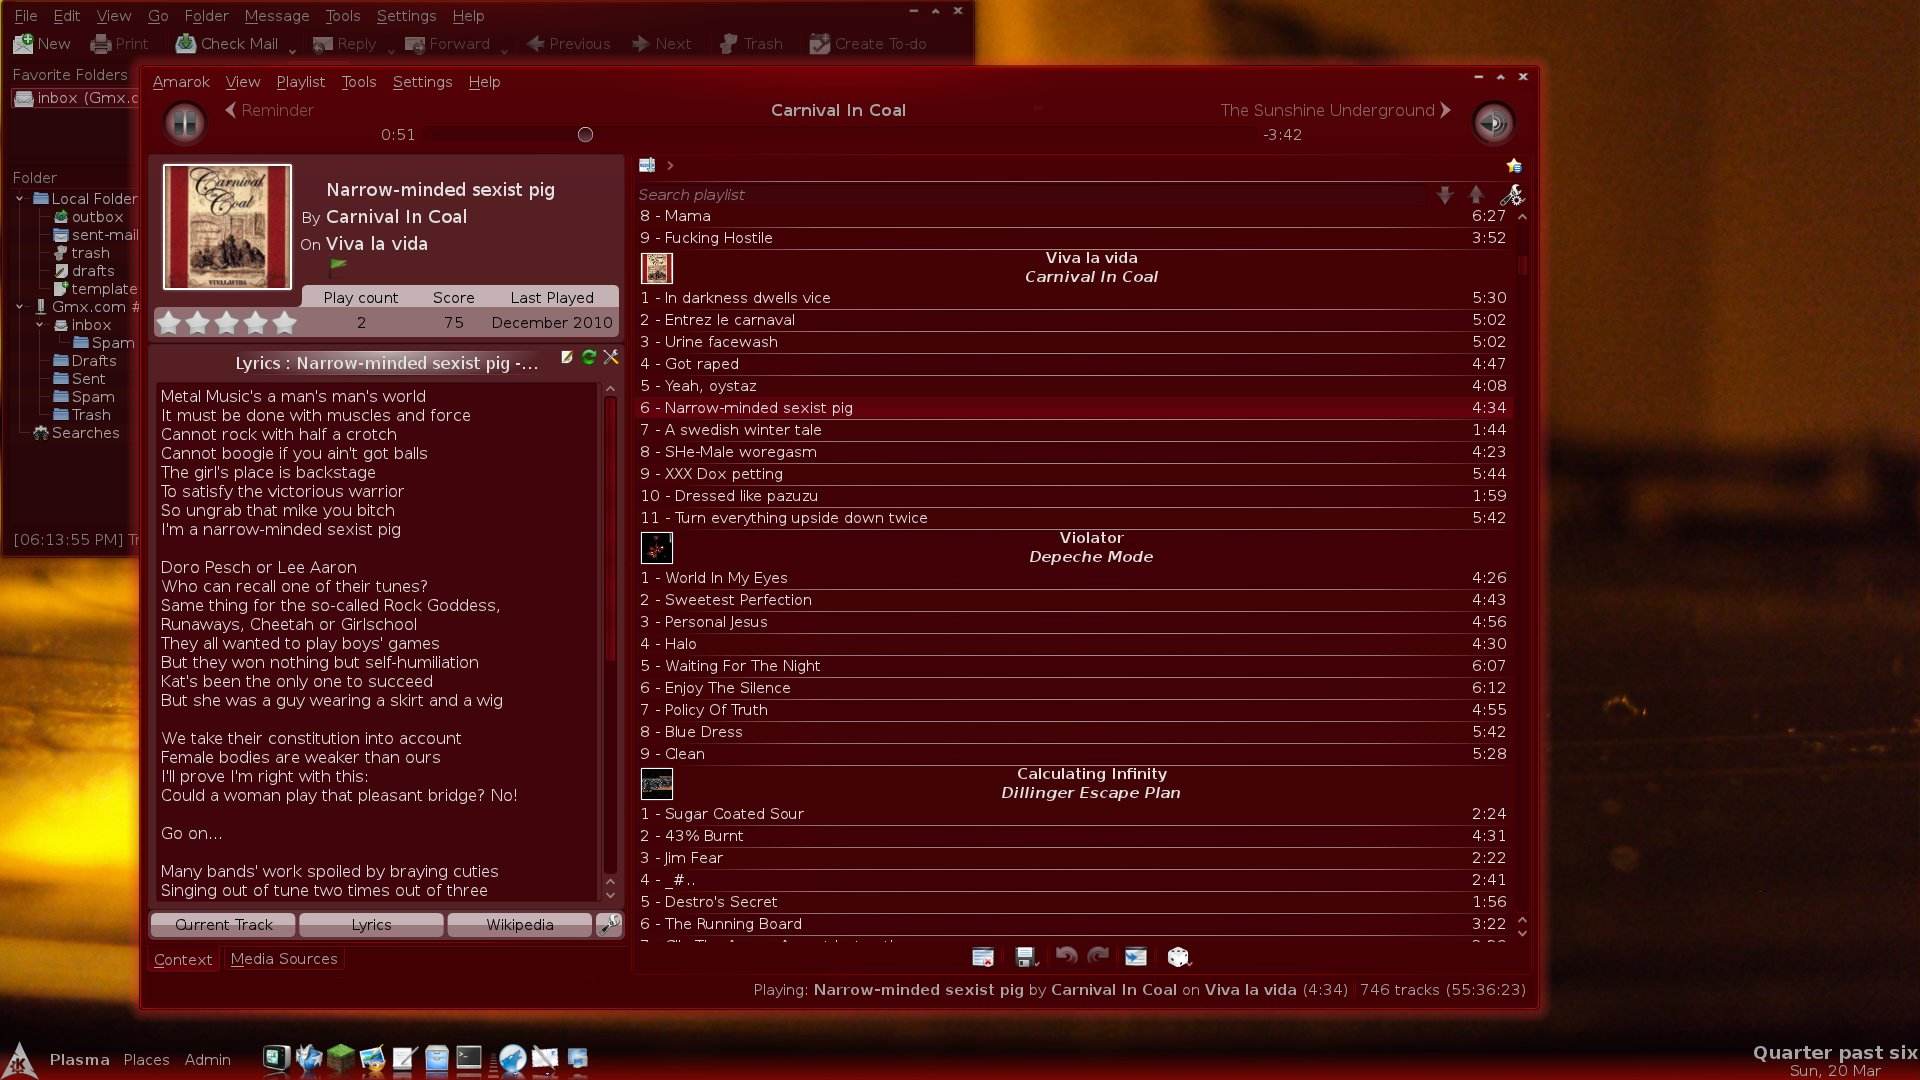Click the Current Track applet button
Viewport: 1920px width, 1080px height.
click(x=223, y=924)
